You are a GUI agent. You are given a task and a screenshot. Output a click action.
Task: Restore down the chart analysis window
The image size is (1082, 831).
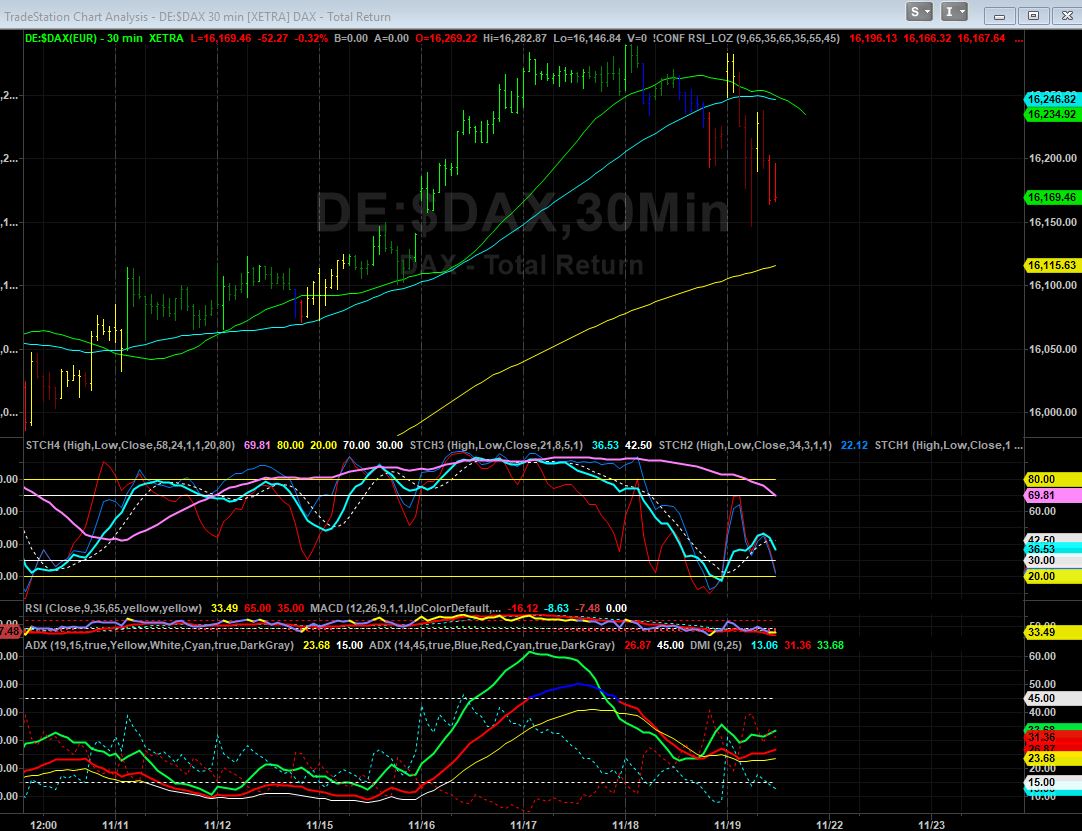click(x=1033, y=15)
